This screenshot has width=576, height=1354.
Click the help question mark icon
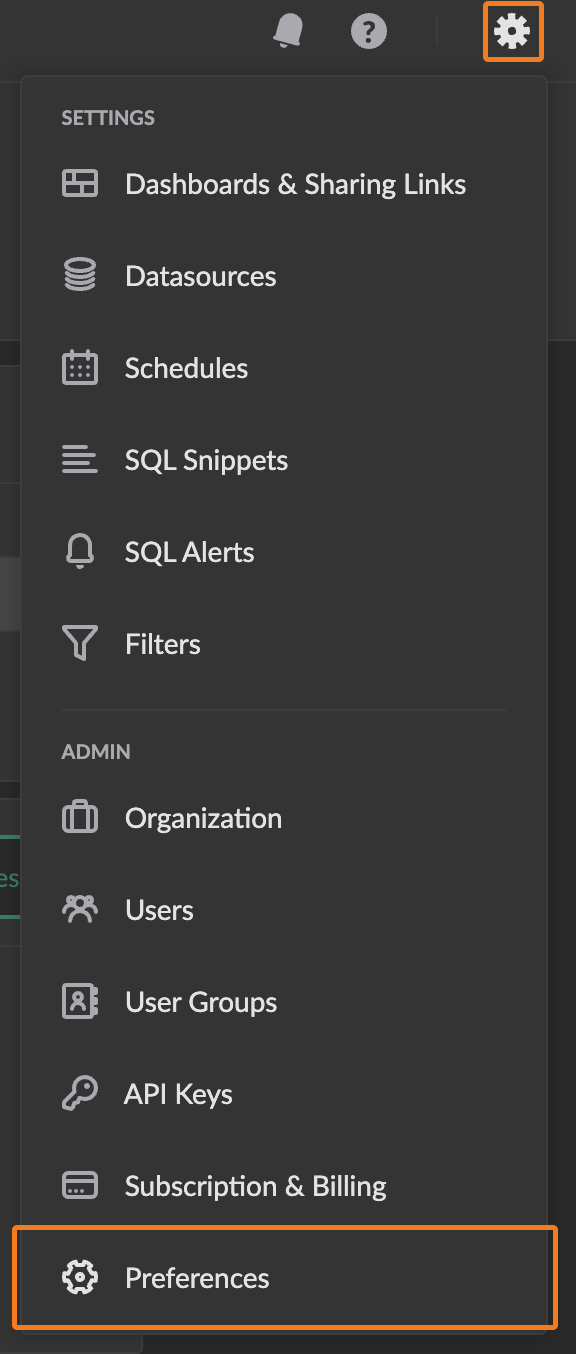pos(369,32)
